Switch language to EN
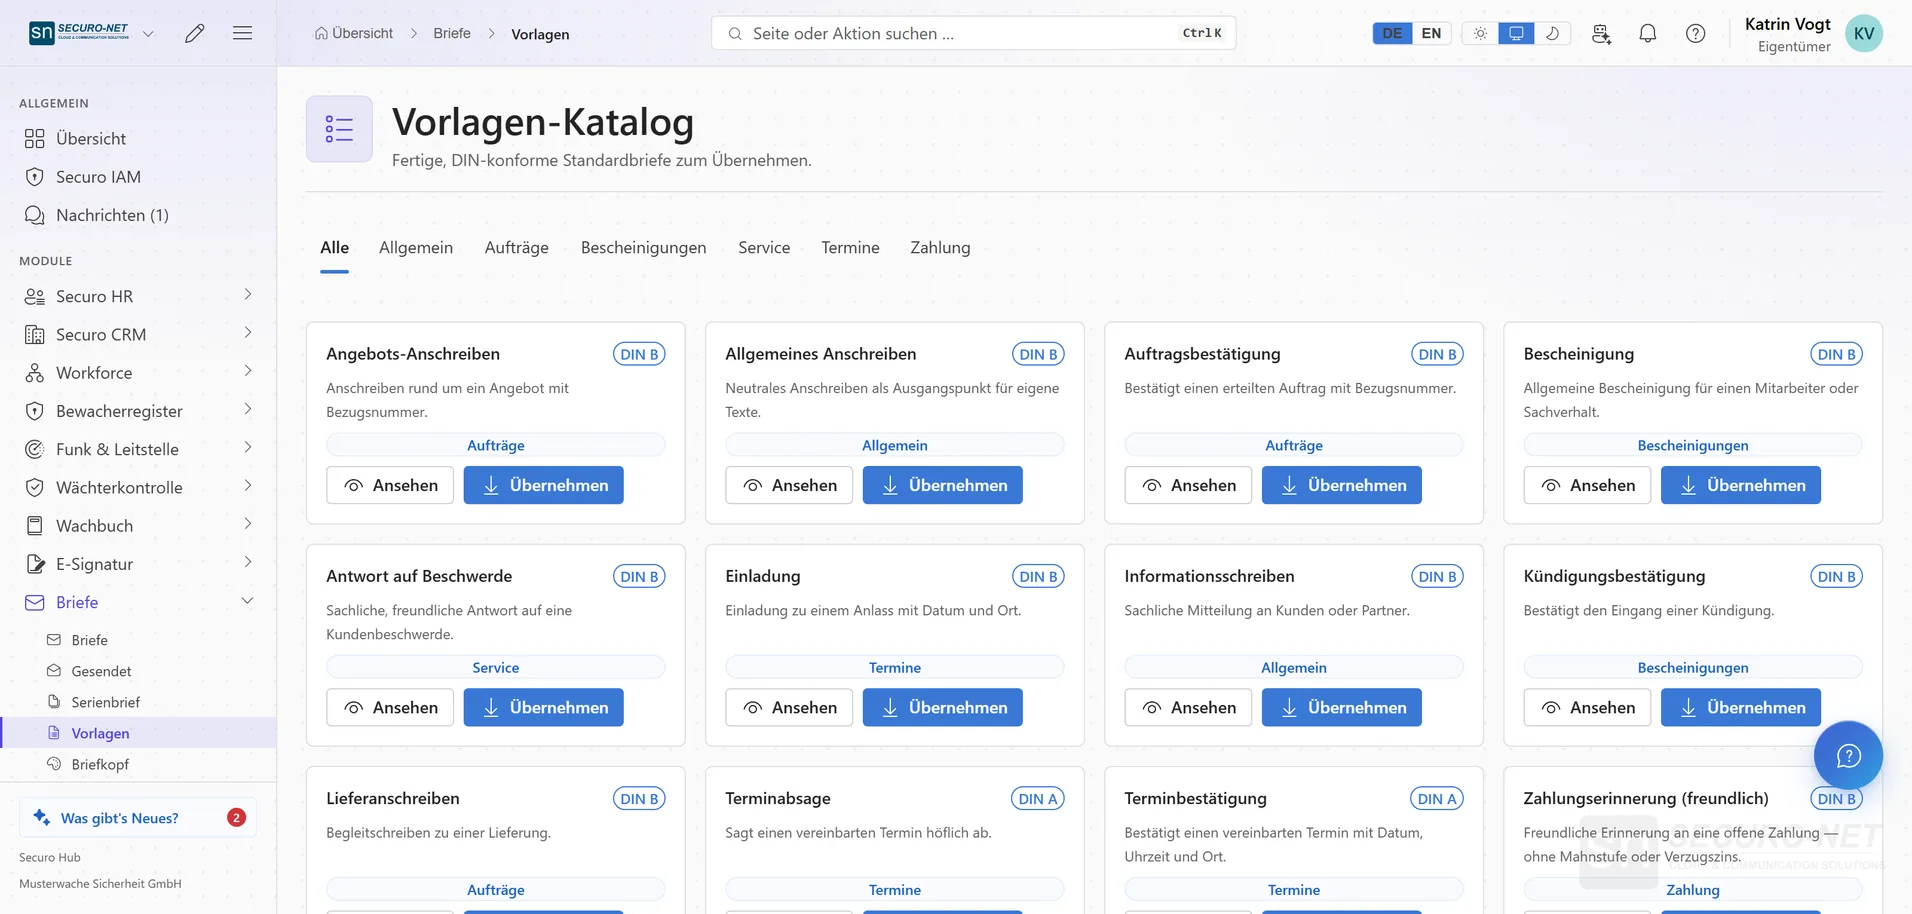 (x=1431, y=33)
